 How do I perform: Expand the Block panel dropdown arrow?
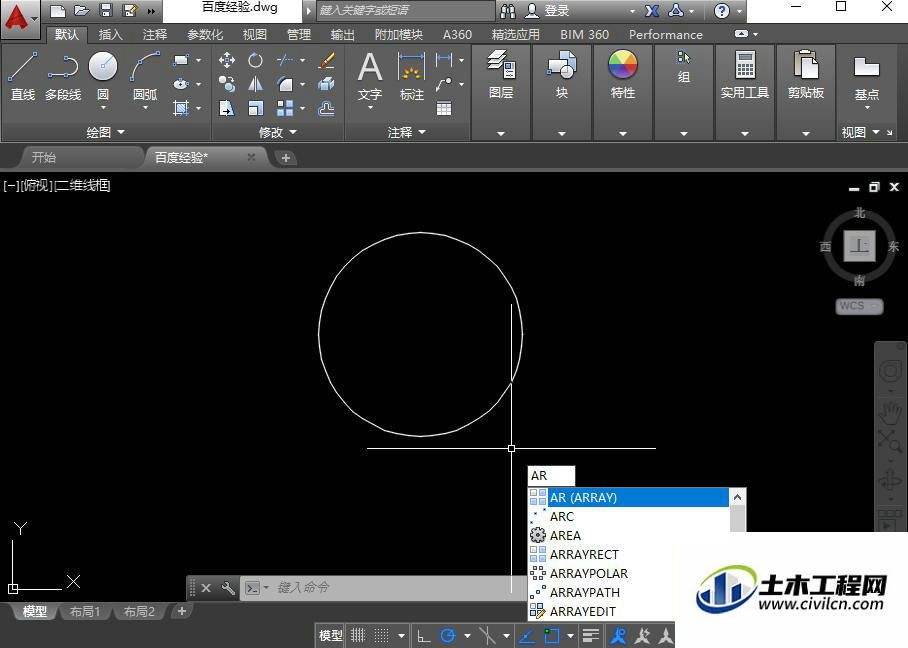[562, 133]
